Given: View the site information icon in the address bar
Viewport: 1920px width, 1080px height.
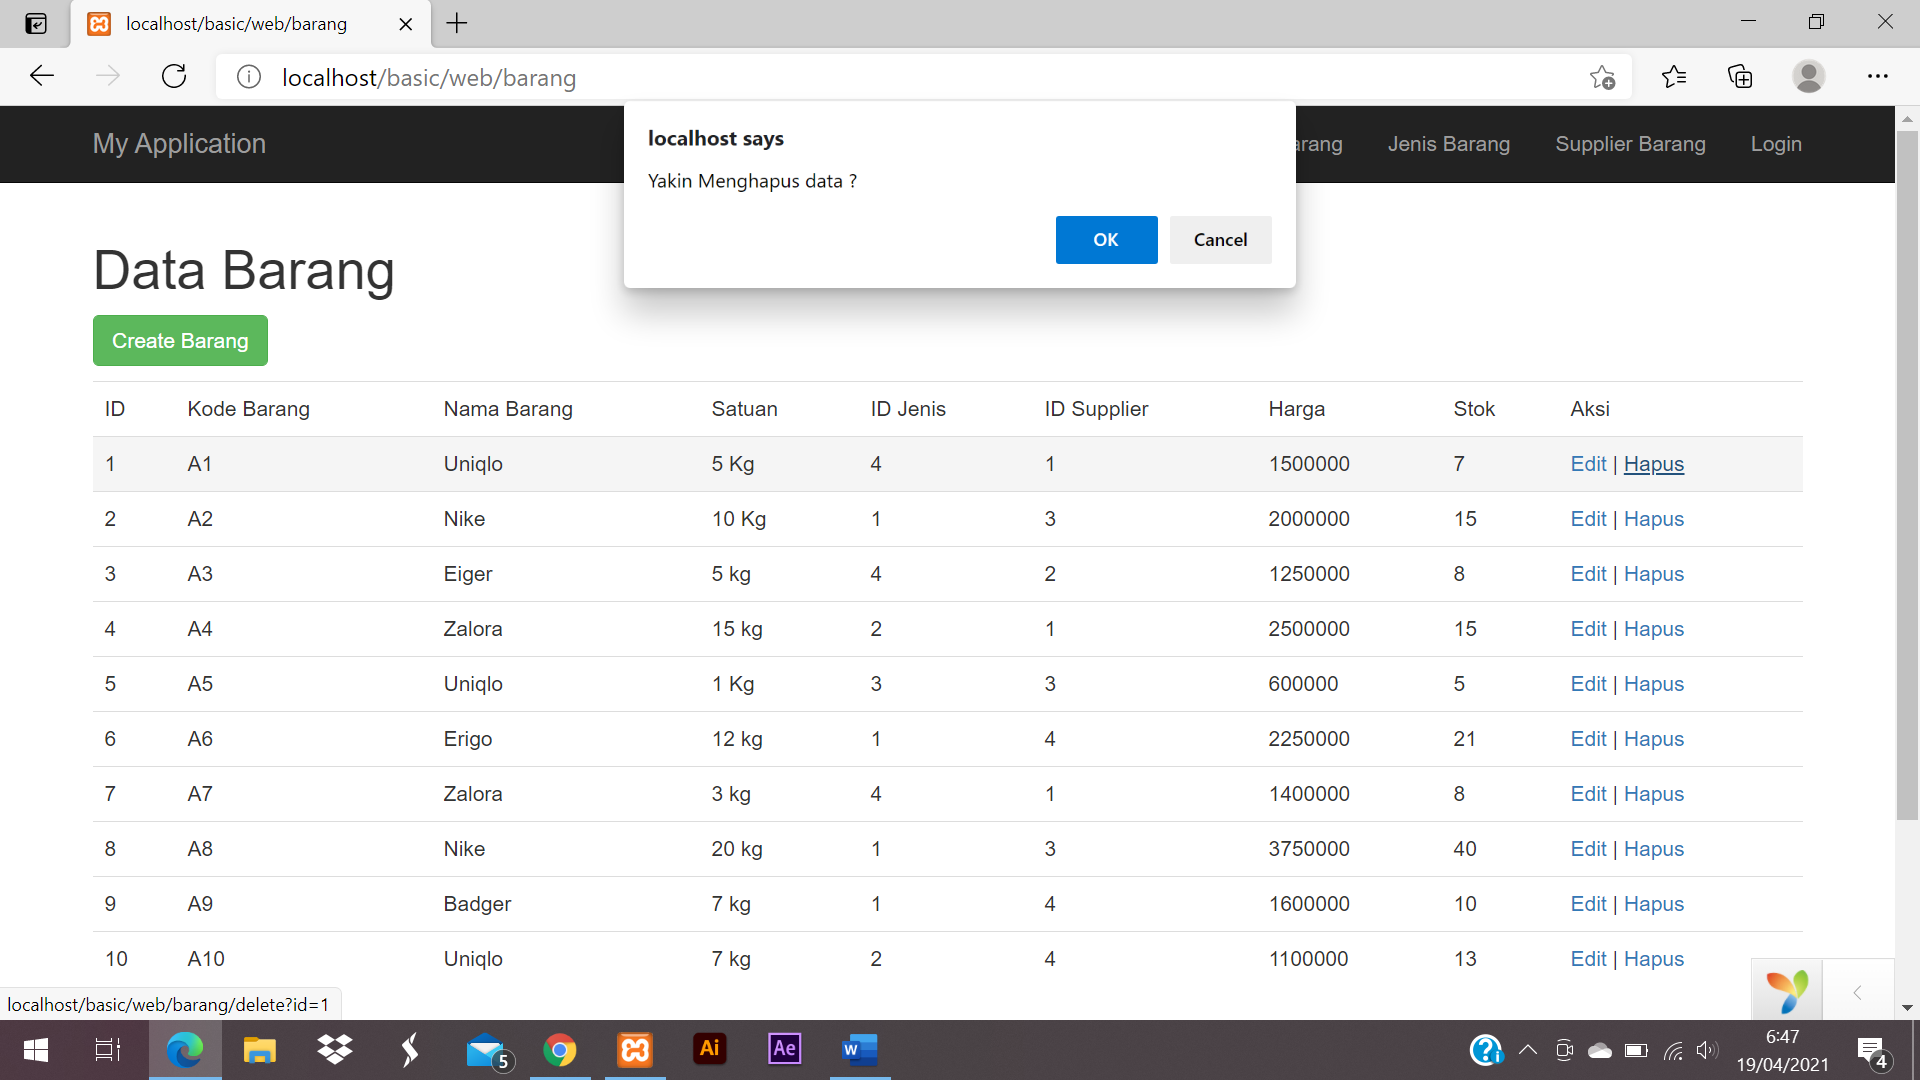Looking at the screenshot, I should [249, 77].
